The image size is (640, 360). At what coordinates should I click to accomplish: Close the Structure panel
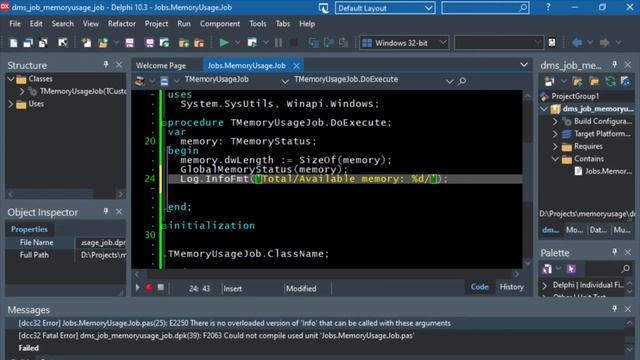(119, 64)
